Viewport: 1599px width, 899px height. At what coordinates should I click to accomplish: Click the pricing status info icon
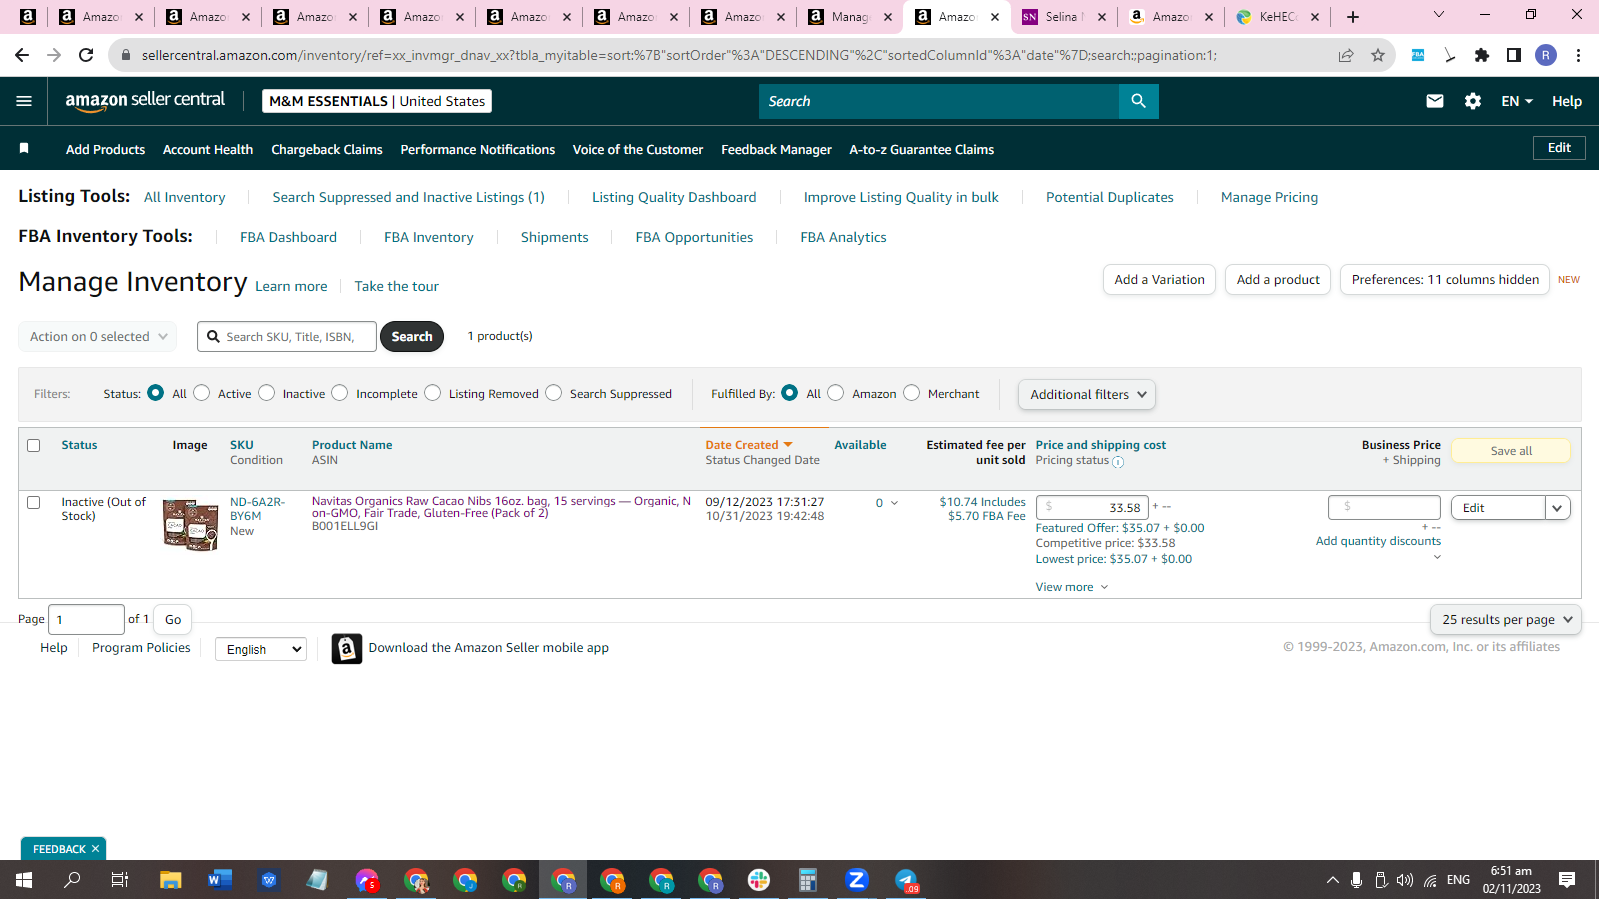click(x=1118, y=462)
